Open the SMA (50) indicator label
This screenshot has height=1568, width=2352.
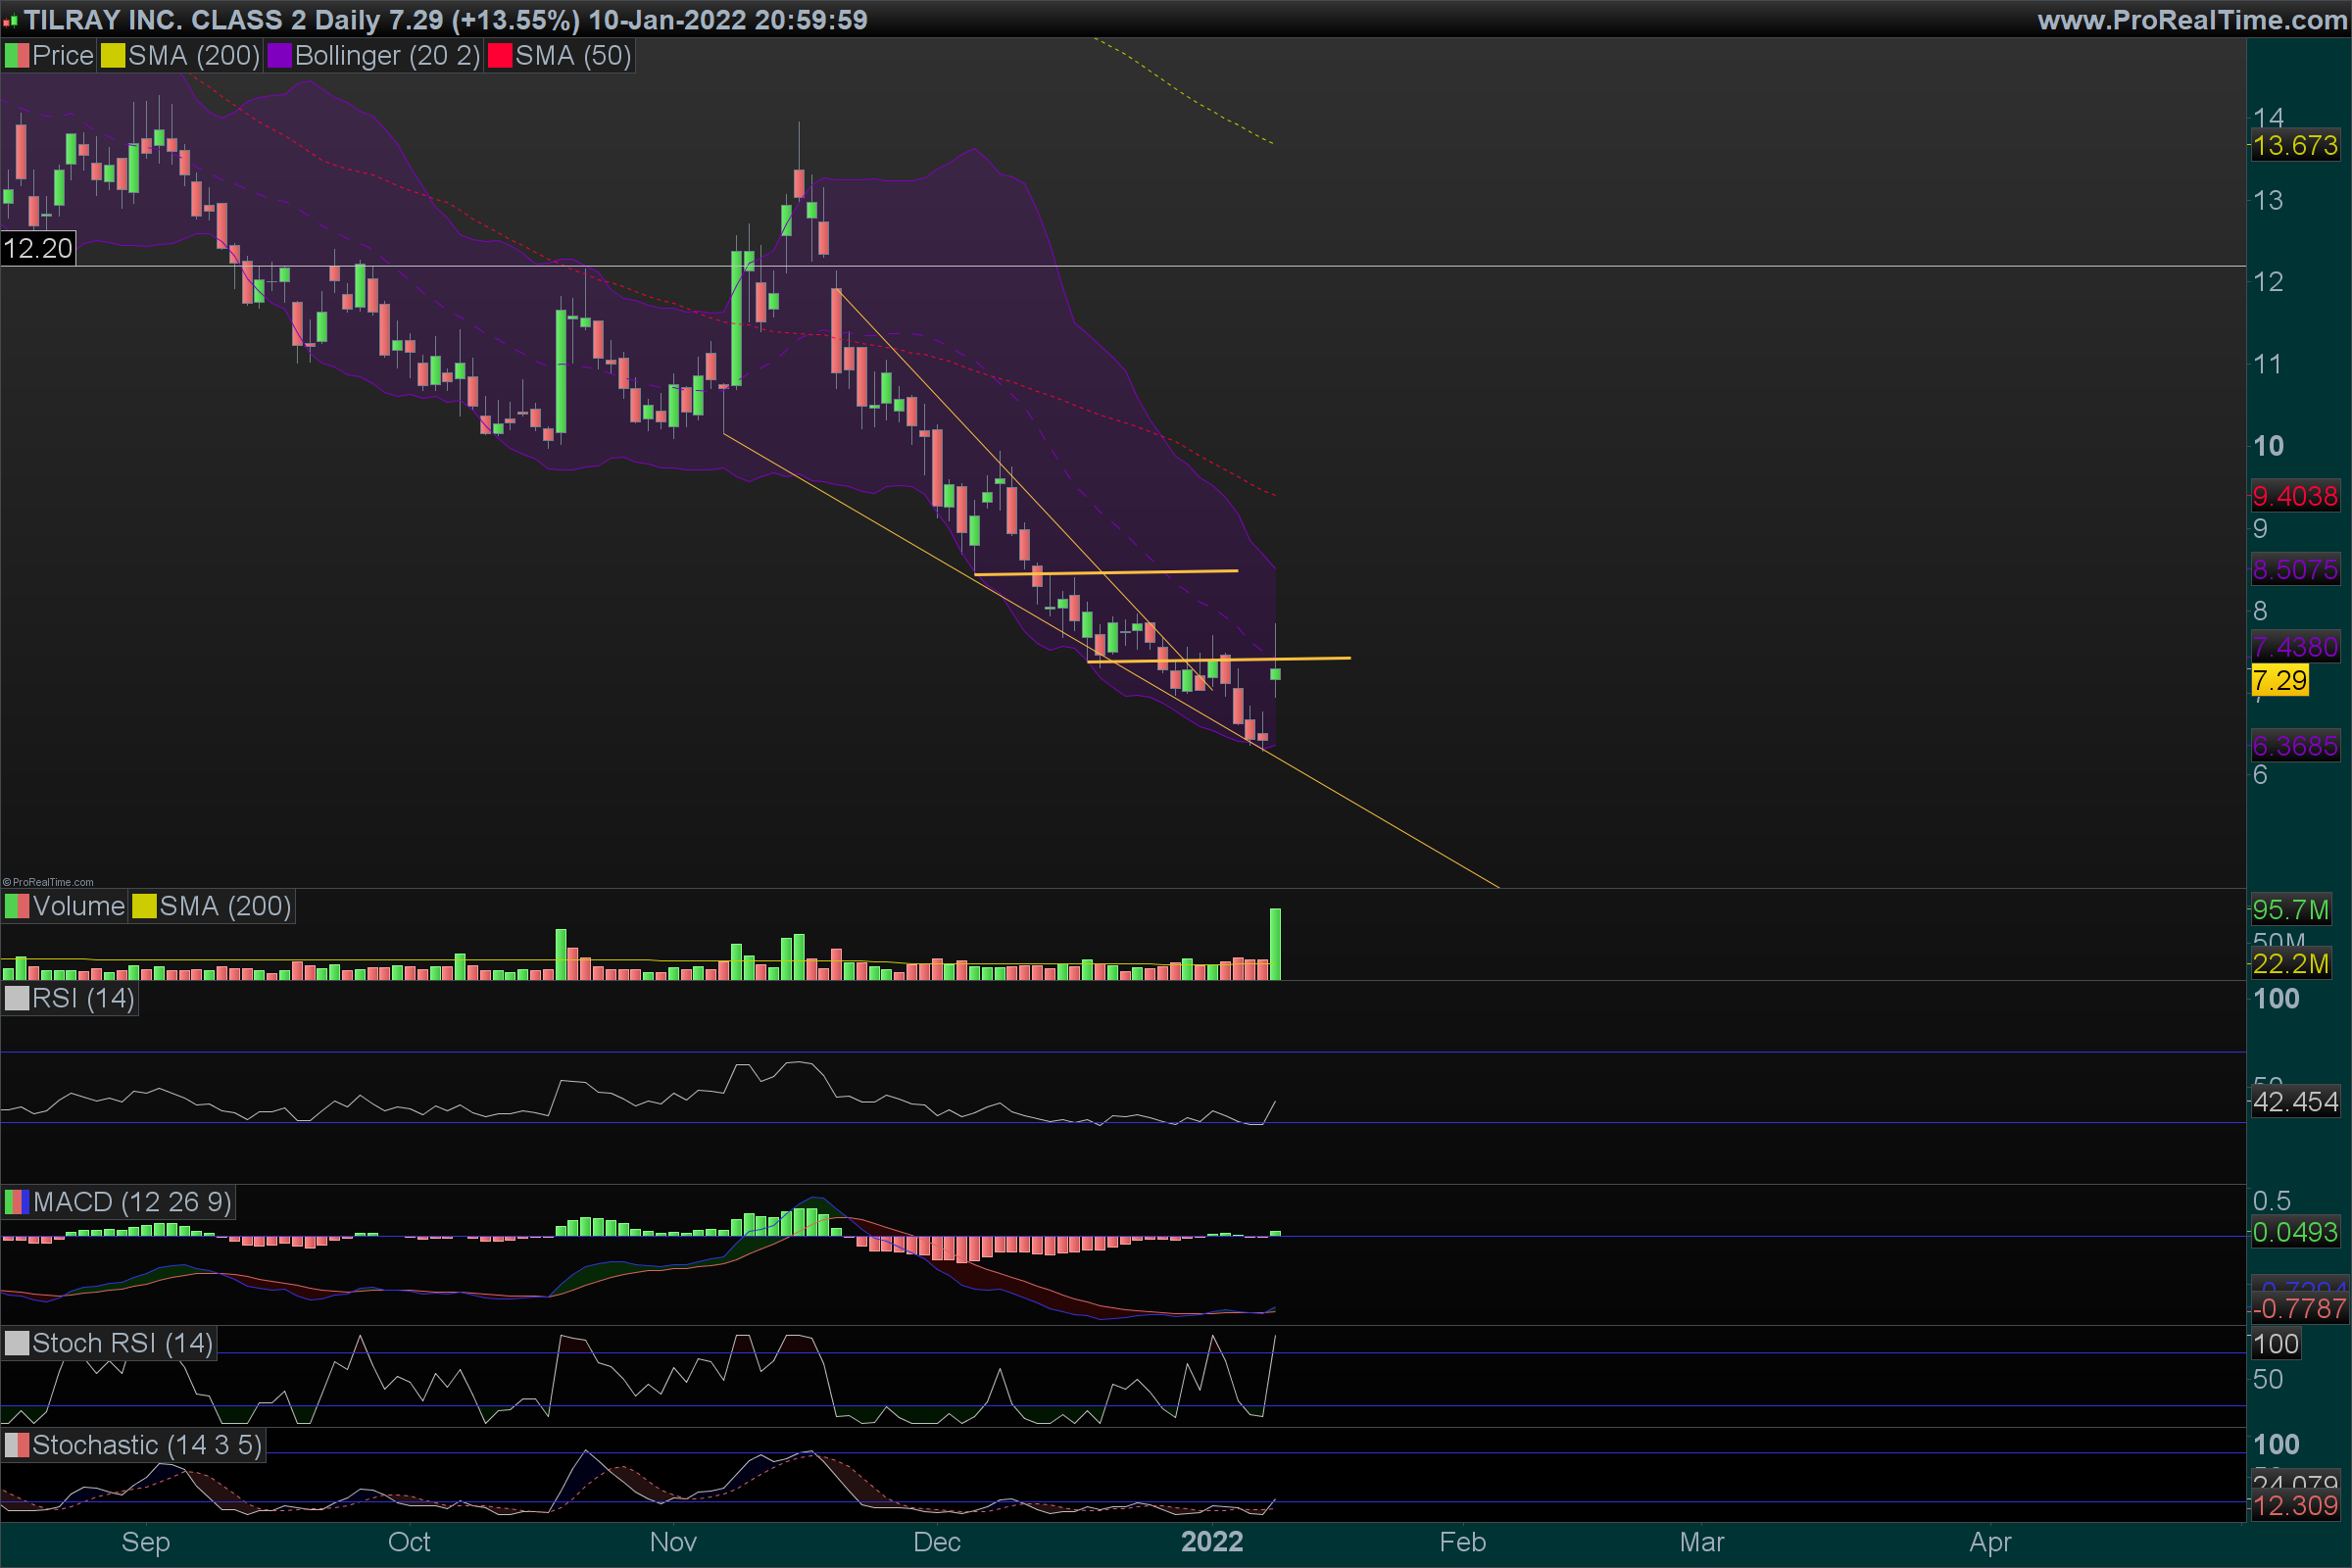[573, 56]
